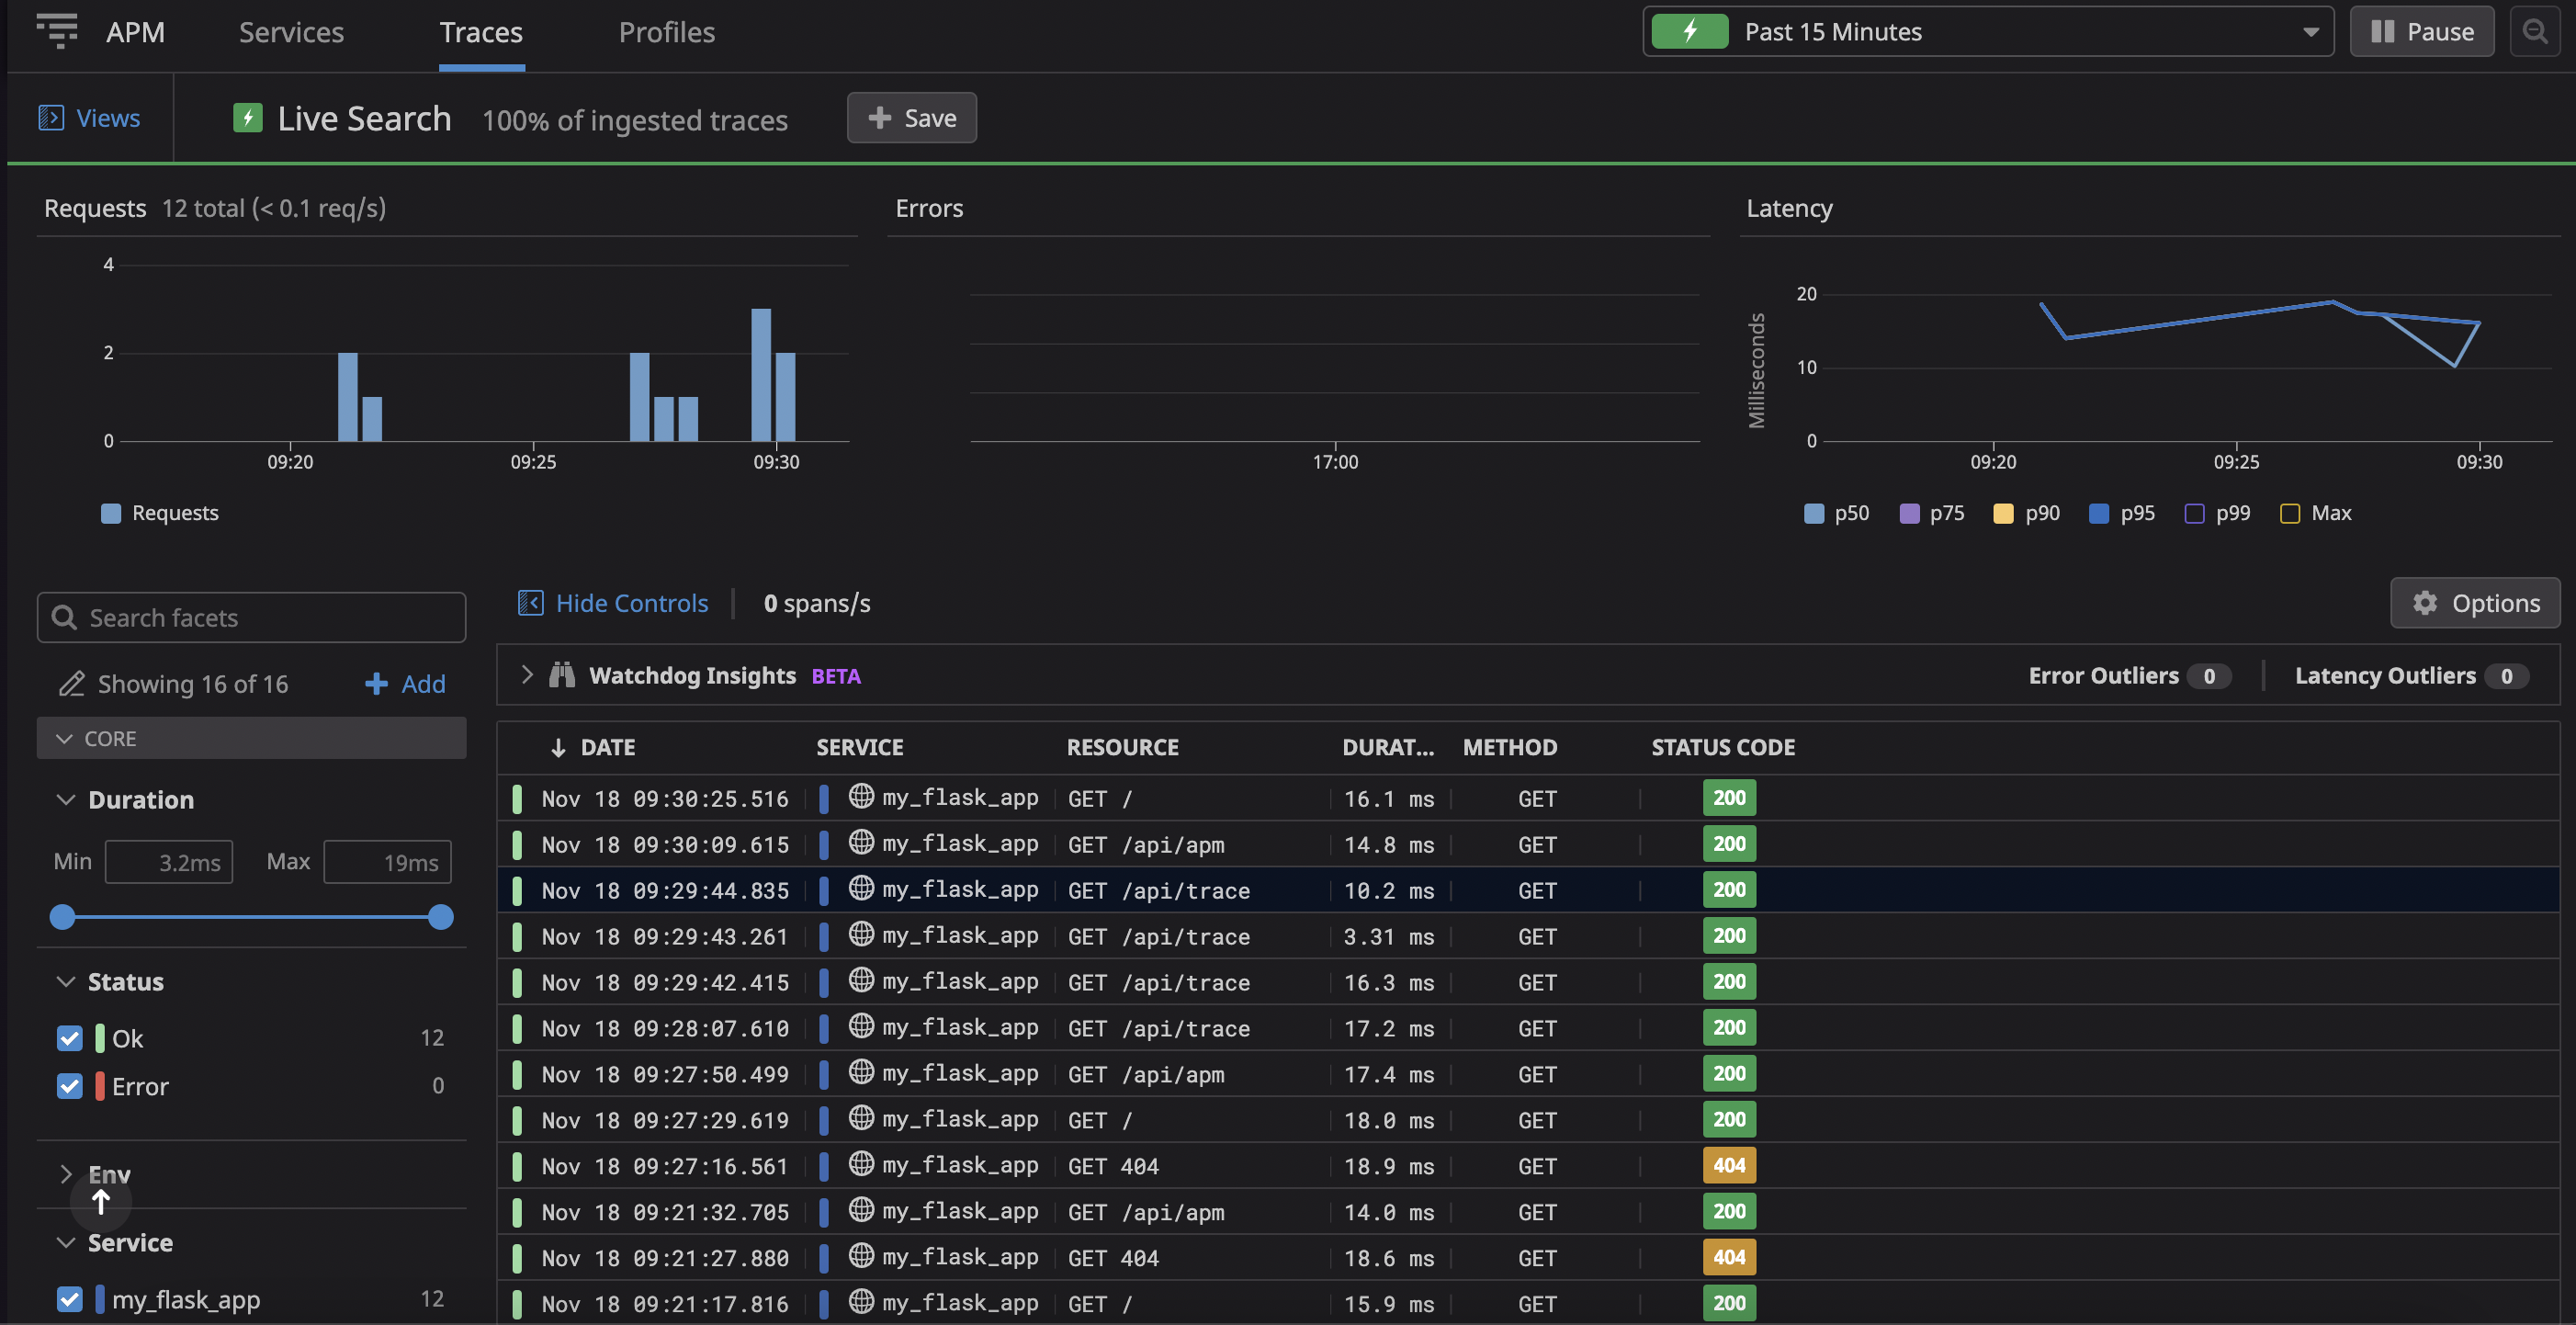
Task: Click the Duration slider minimum handle
Action: pyautogui.click(x=62, y=917)
